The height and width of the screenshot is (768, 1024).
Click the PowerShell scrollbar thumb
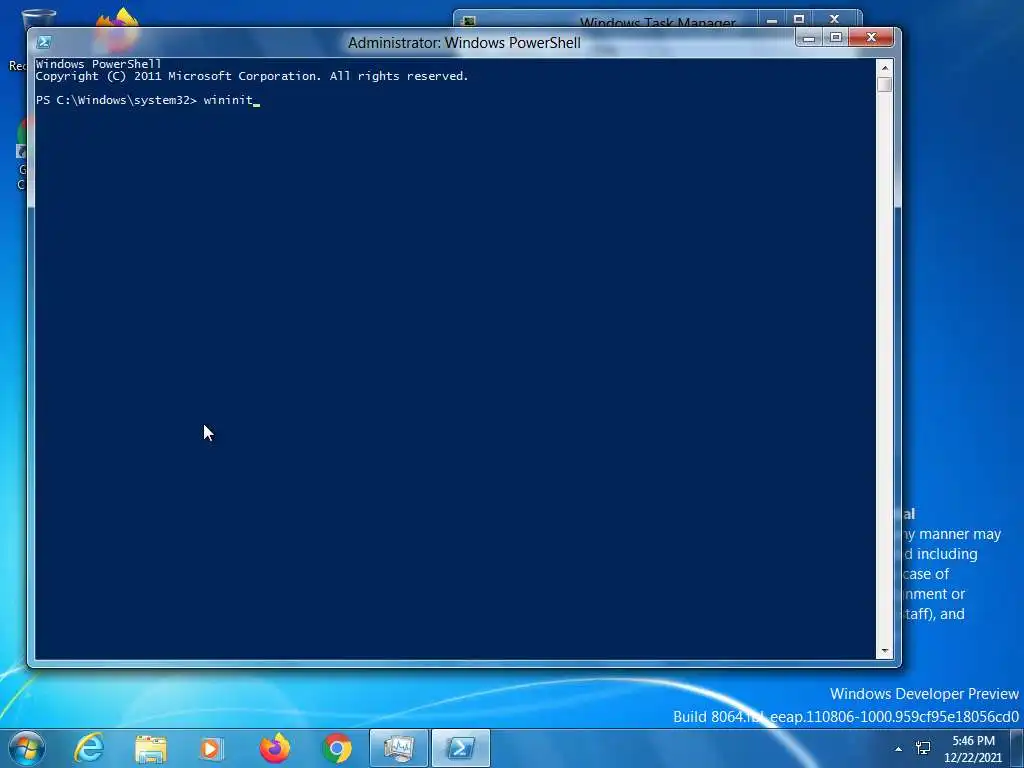885,84
